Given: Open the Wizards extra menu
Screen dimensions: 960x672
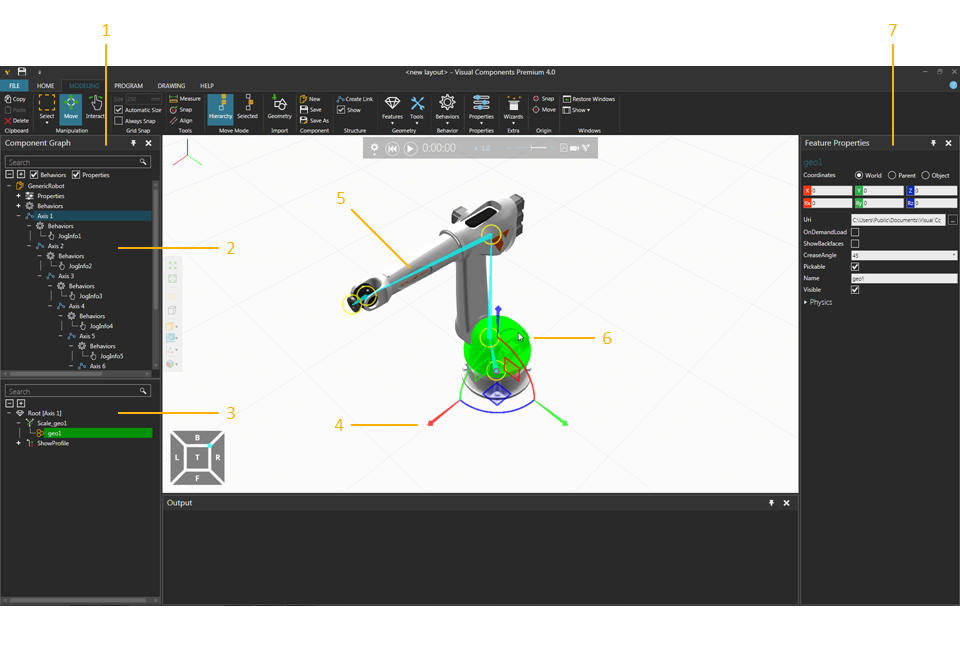Looking at the screenshot, I should 513,106.
